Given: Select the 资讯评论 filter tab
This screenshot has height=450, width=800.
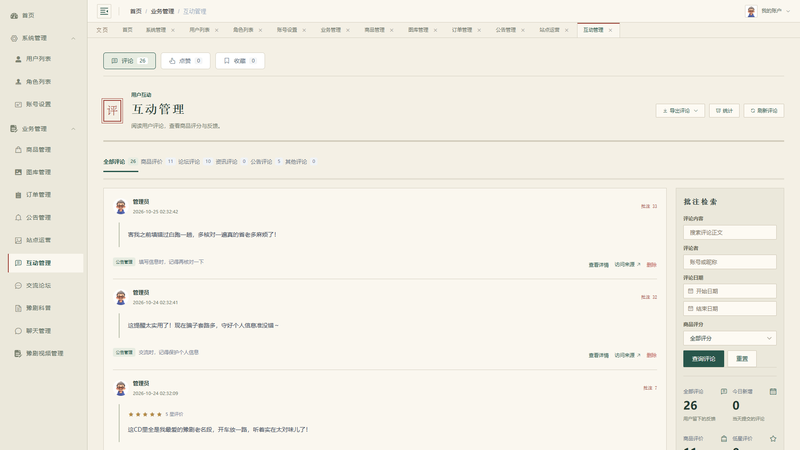Looking at the screenshot, I should (231, 162).
